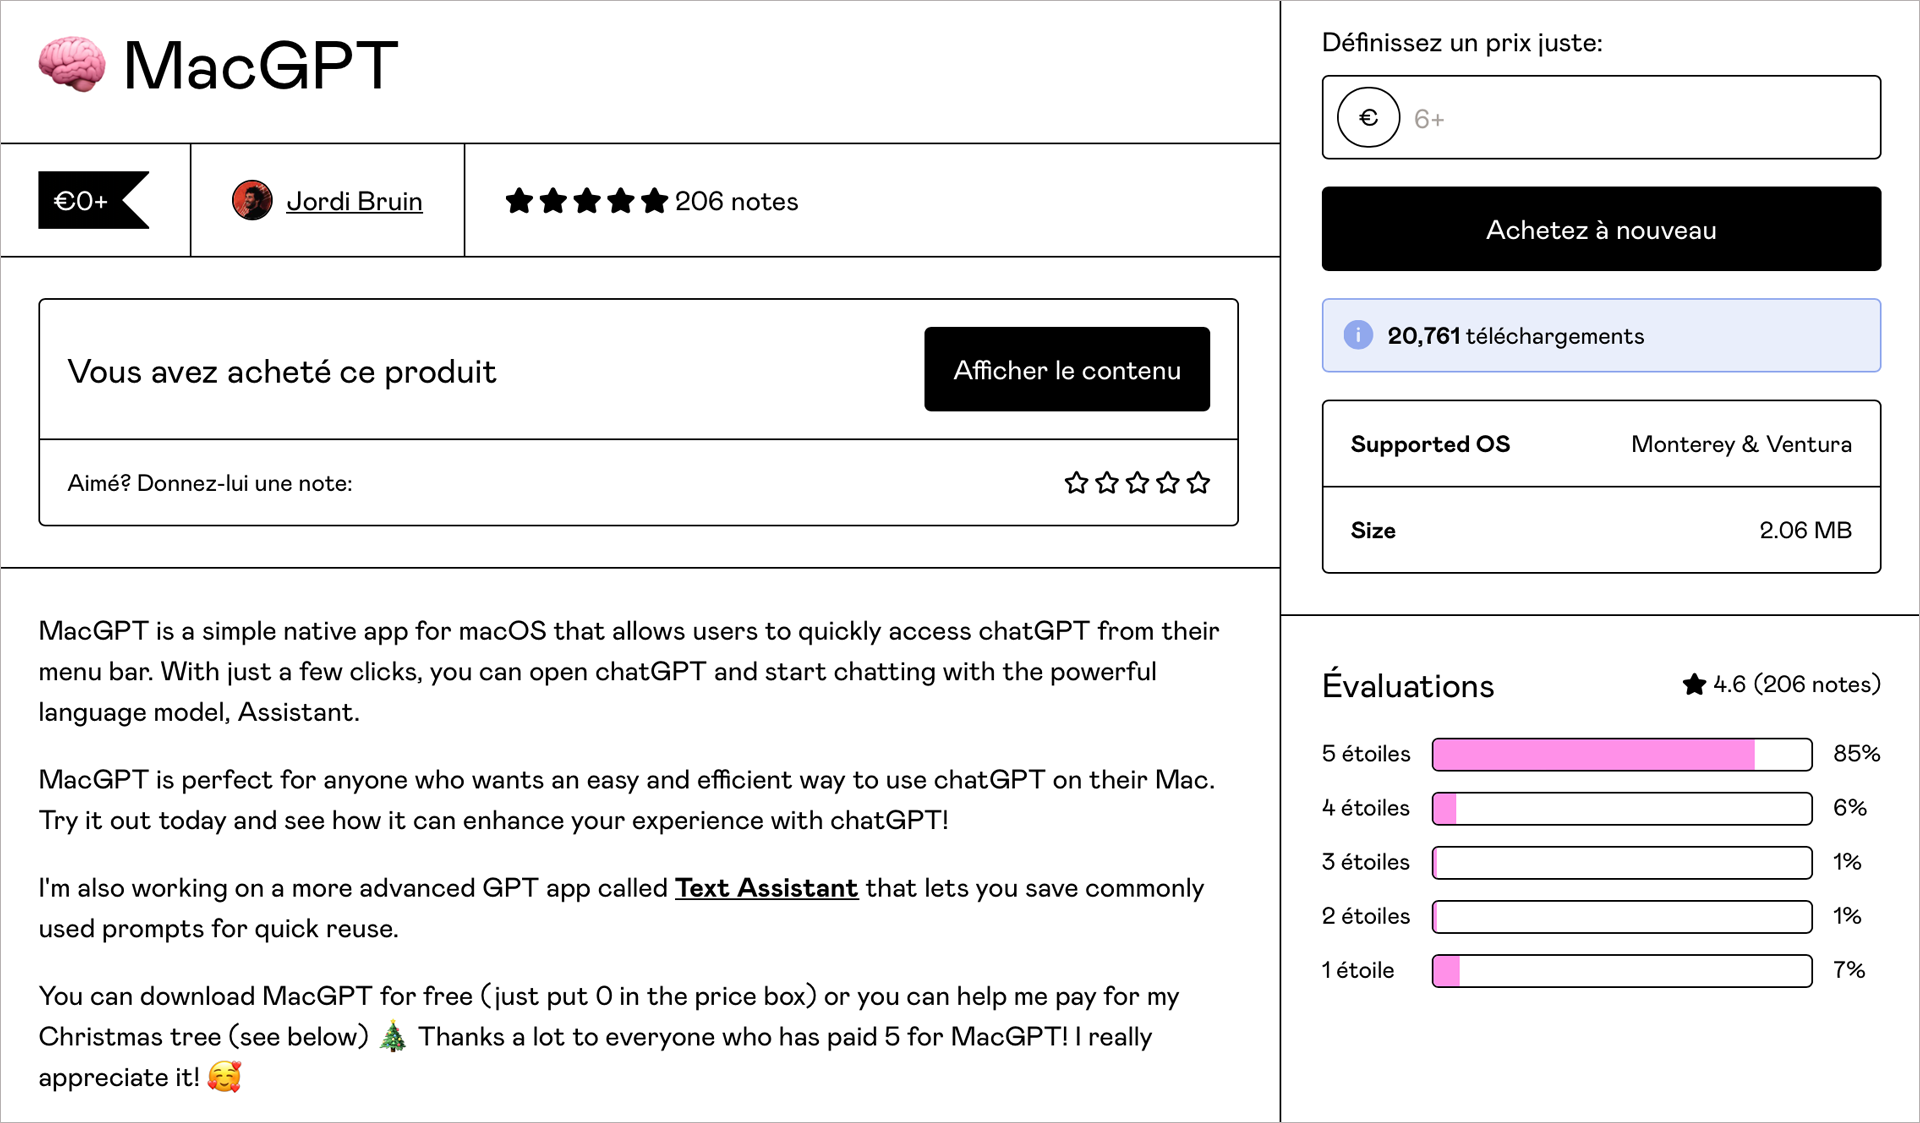Open Jordi Bruin's profile link
Image resolution: width=1920 pixels, height=1123 pixels.
[354, 201]
